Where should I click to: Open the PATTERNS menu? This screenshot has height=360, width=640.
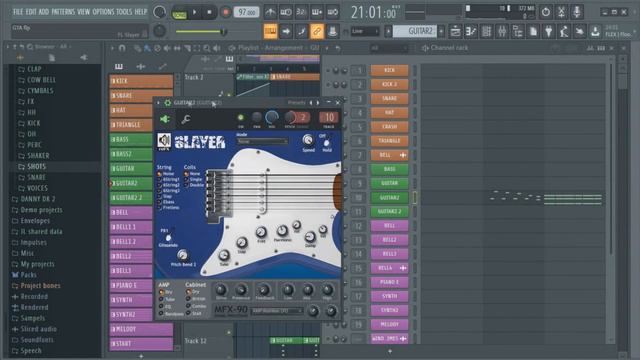click(63, 11)
